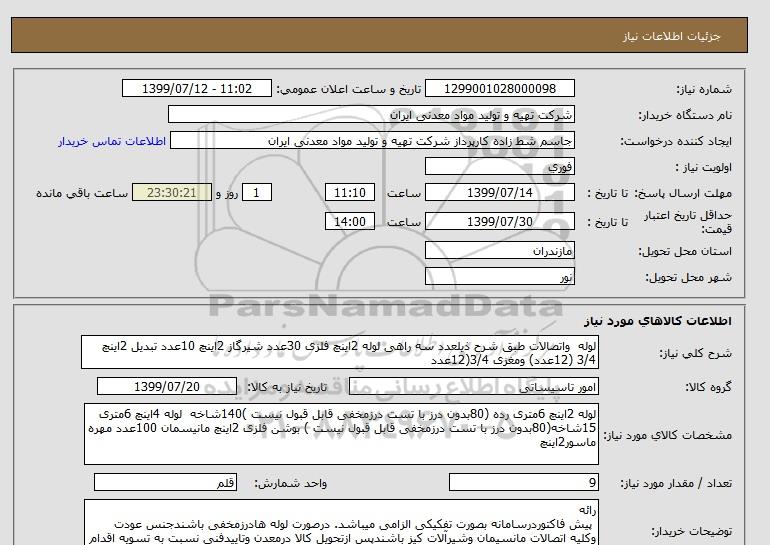The height and width of the screenshot is (545, 770).
Task: Click the label تاریخ نیاز به کالا
Action: pos(286,387)
